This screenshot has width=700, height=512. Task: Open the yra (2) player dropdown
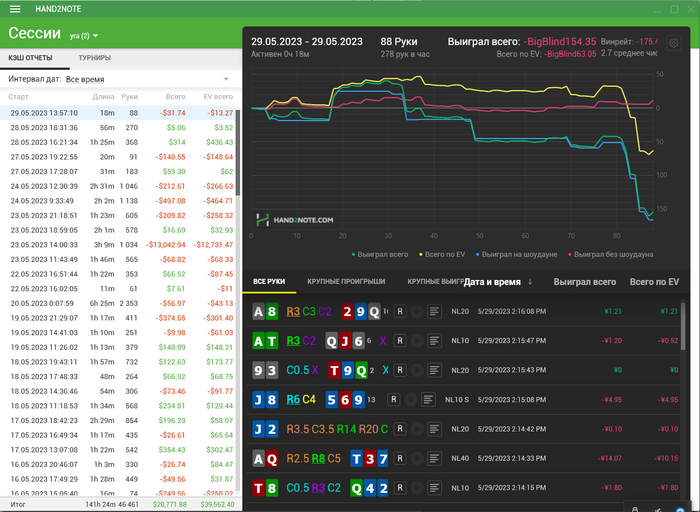click(x=84, y=36)
